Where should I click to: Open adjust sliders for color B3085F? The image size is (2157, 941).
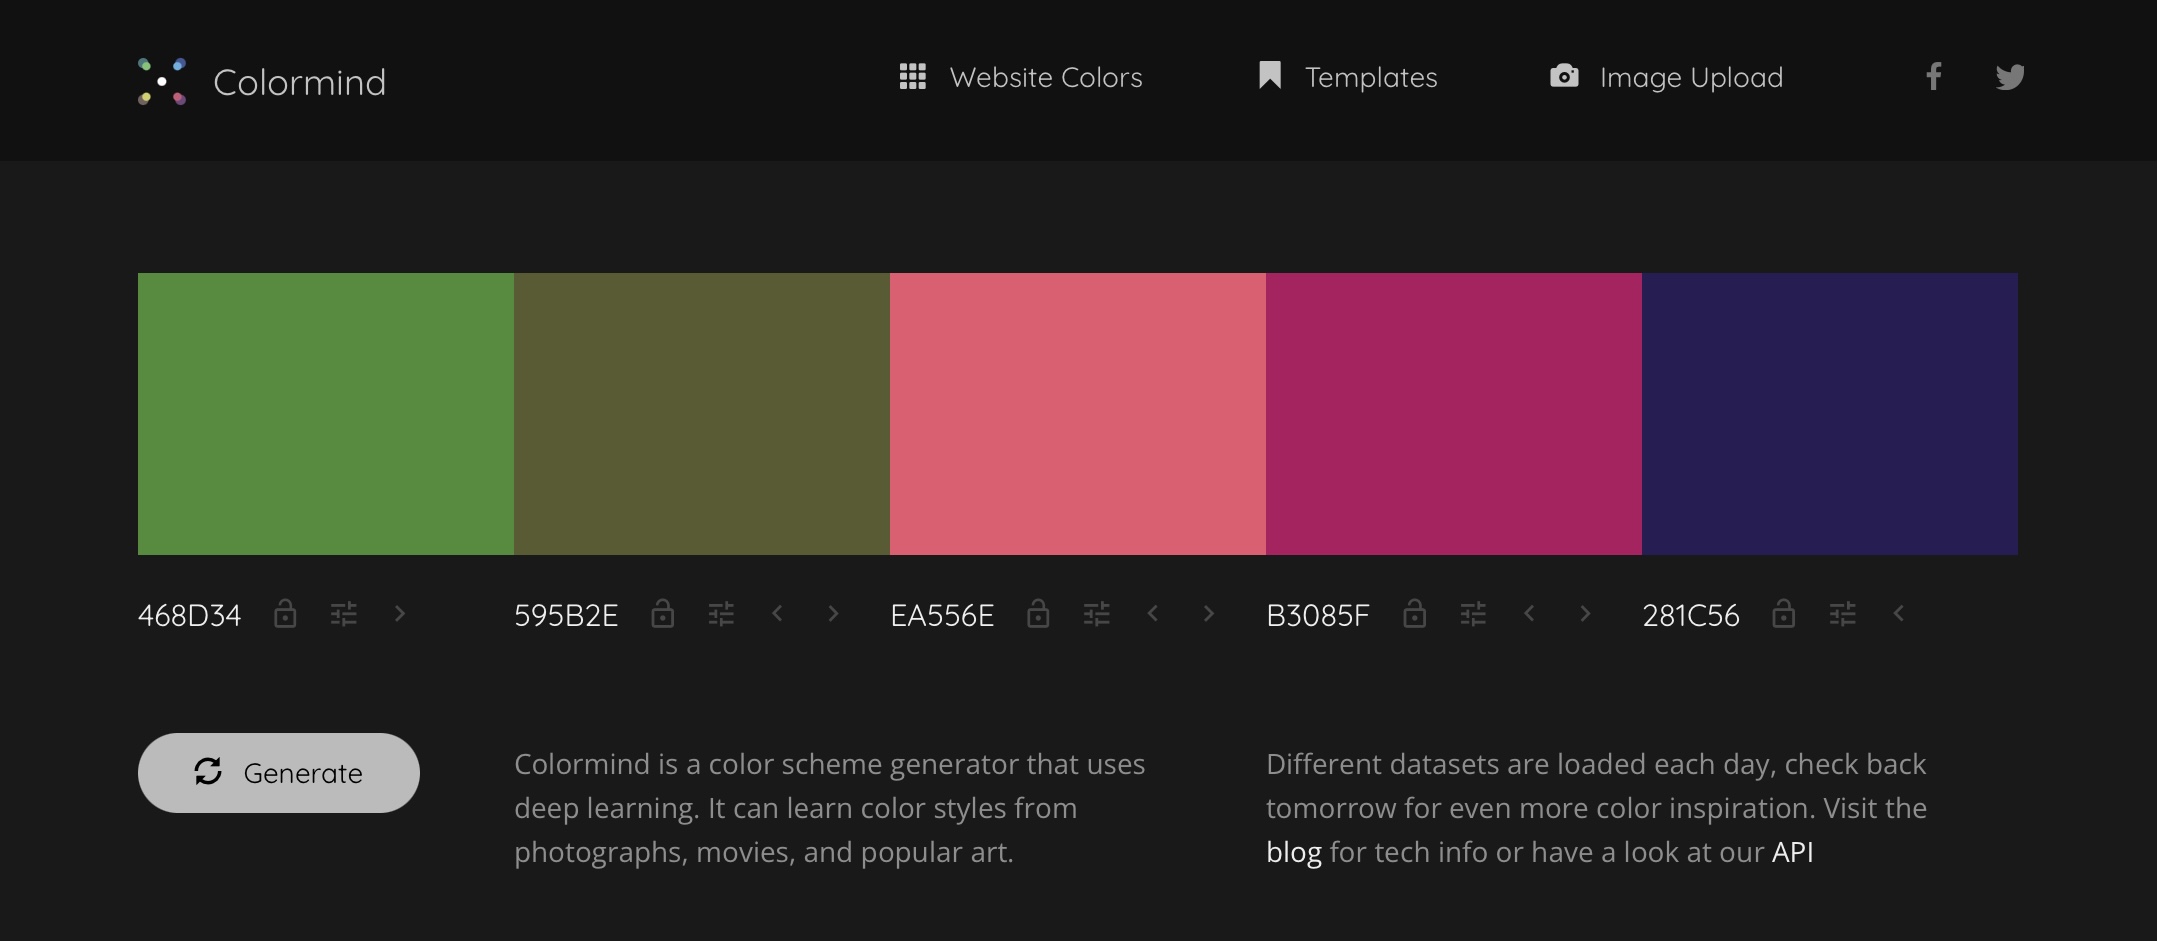[1473, 614]
